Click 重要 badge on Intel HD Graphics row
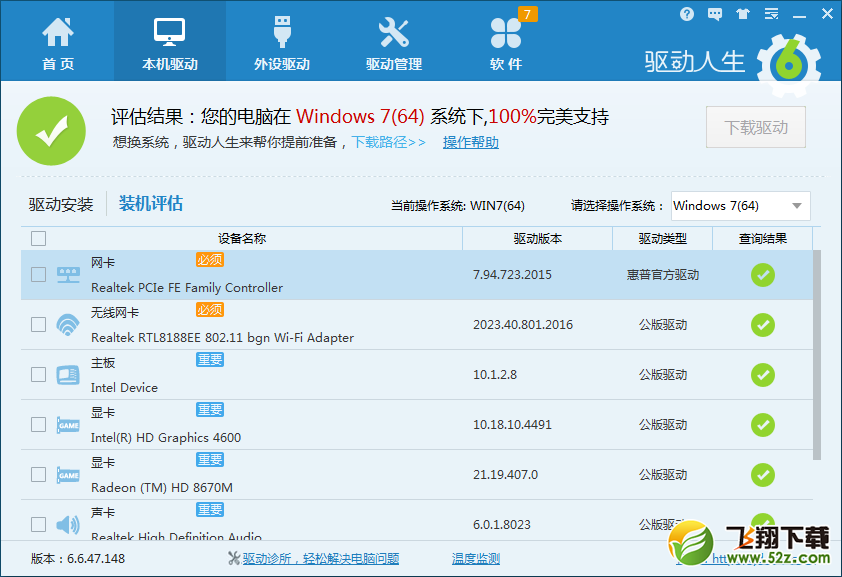Screen dimensions: 842x577 click(x=209, y=410)
